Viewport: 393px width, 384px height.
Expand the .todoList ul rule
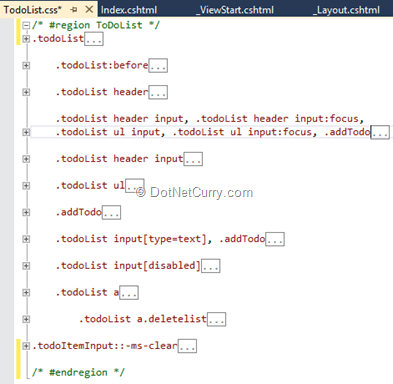pyautogui.click(x=26, y=186)
